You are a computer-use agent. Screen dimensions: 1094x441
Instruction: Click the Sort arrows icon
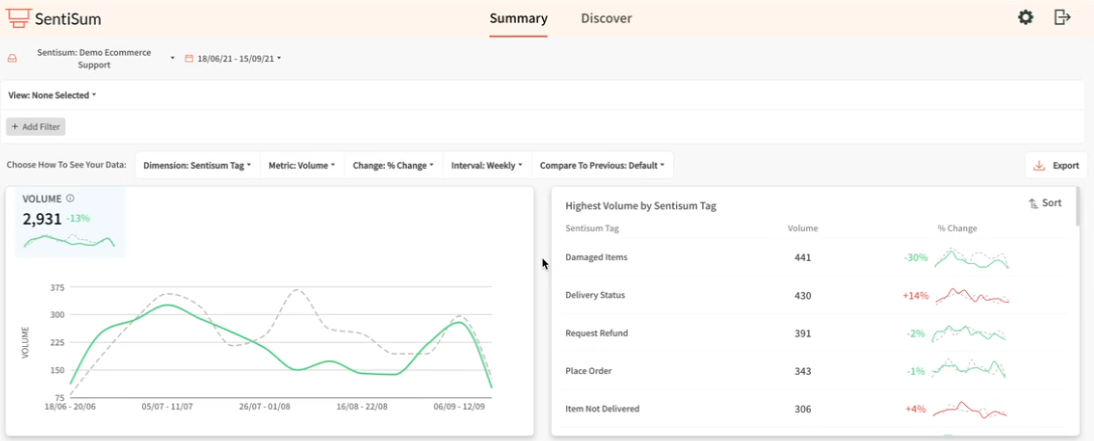pos(1033,204)
